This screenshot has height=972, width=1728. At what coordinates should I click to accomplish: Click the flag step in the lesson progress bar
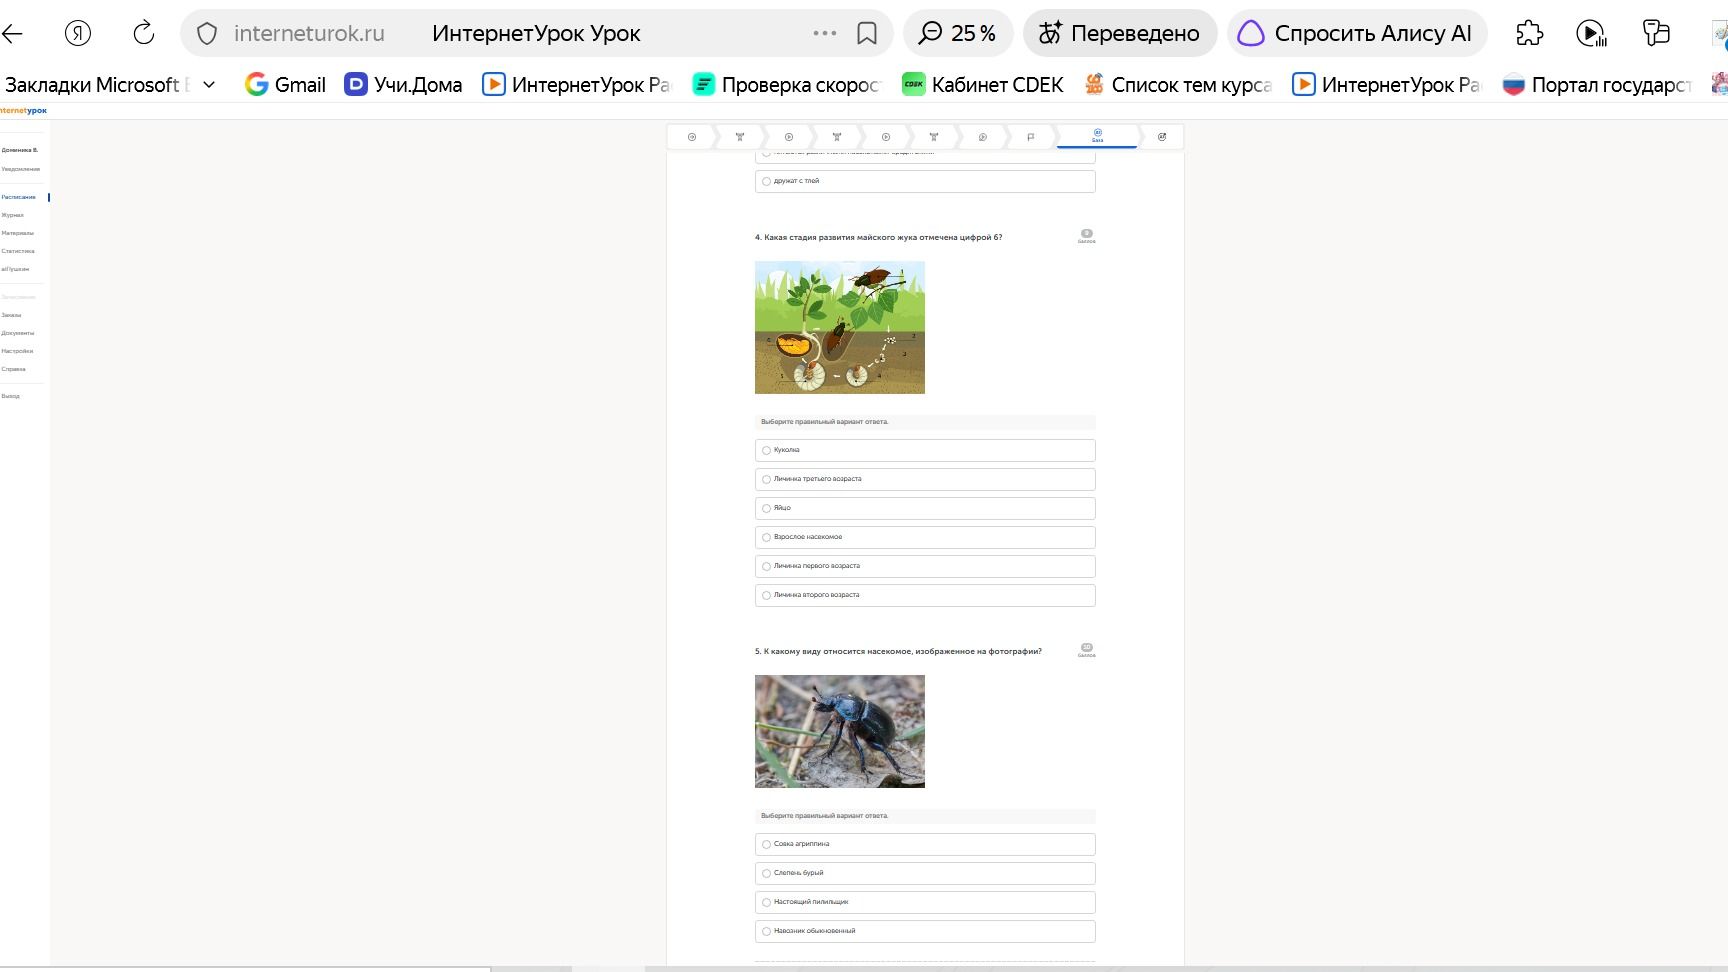coord(1030,137)
